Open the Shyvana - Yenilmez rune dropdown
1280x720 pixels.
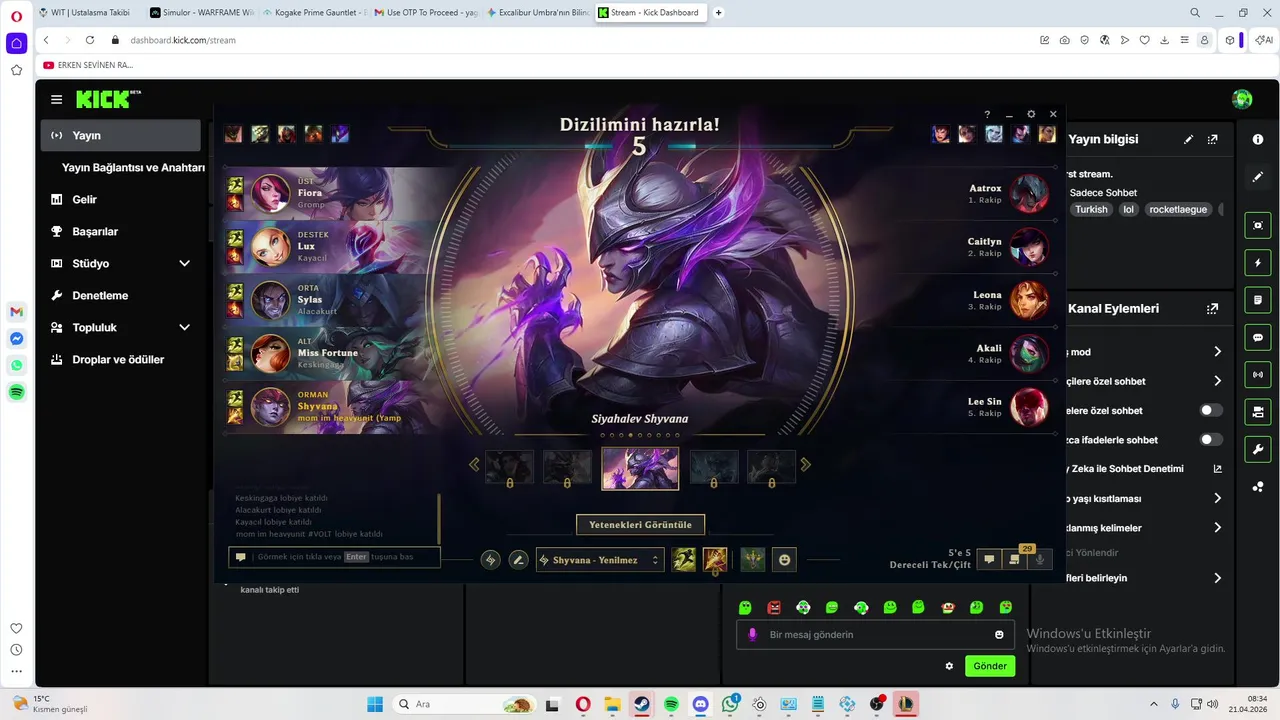coord(600,560)
